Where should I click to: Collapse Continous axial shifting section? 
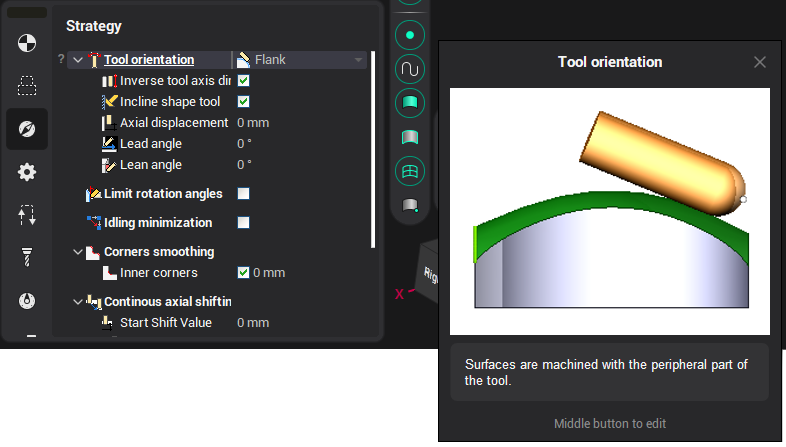78,301
